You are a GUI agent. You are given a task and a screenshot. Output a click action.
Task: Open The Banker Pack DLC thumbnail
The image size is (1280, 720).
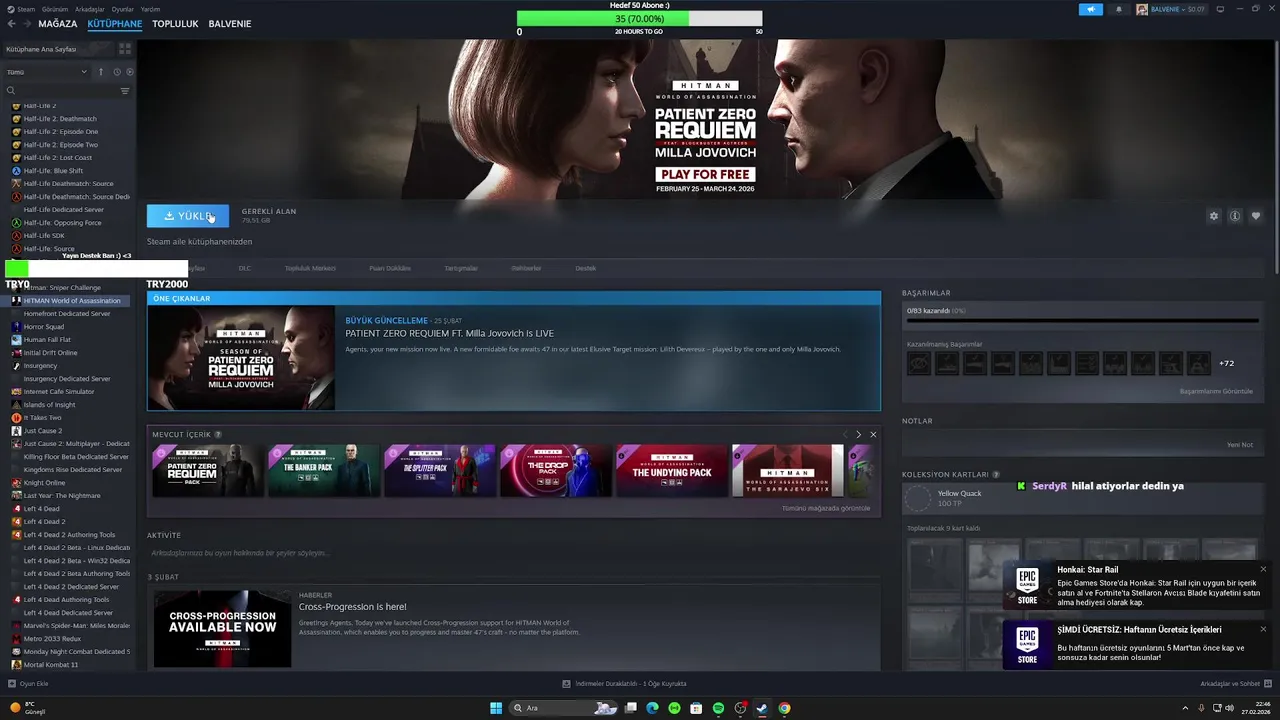[x=324, y=471]
